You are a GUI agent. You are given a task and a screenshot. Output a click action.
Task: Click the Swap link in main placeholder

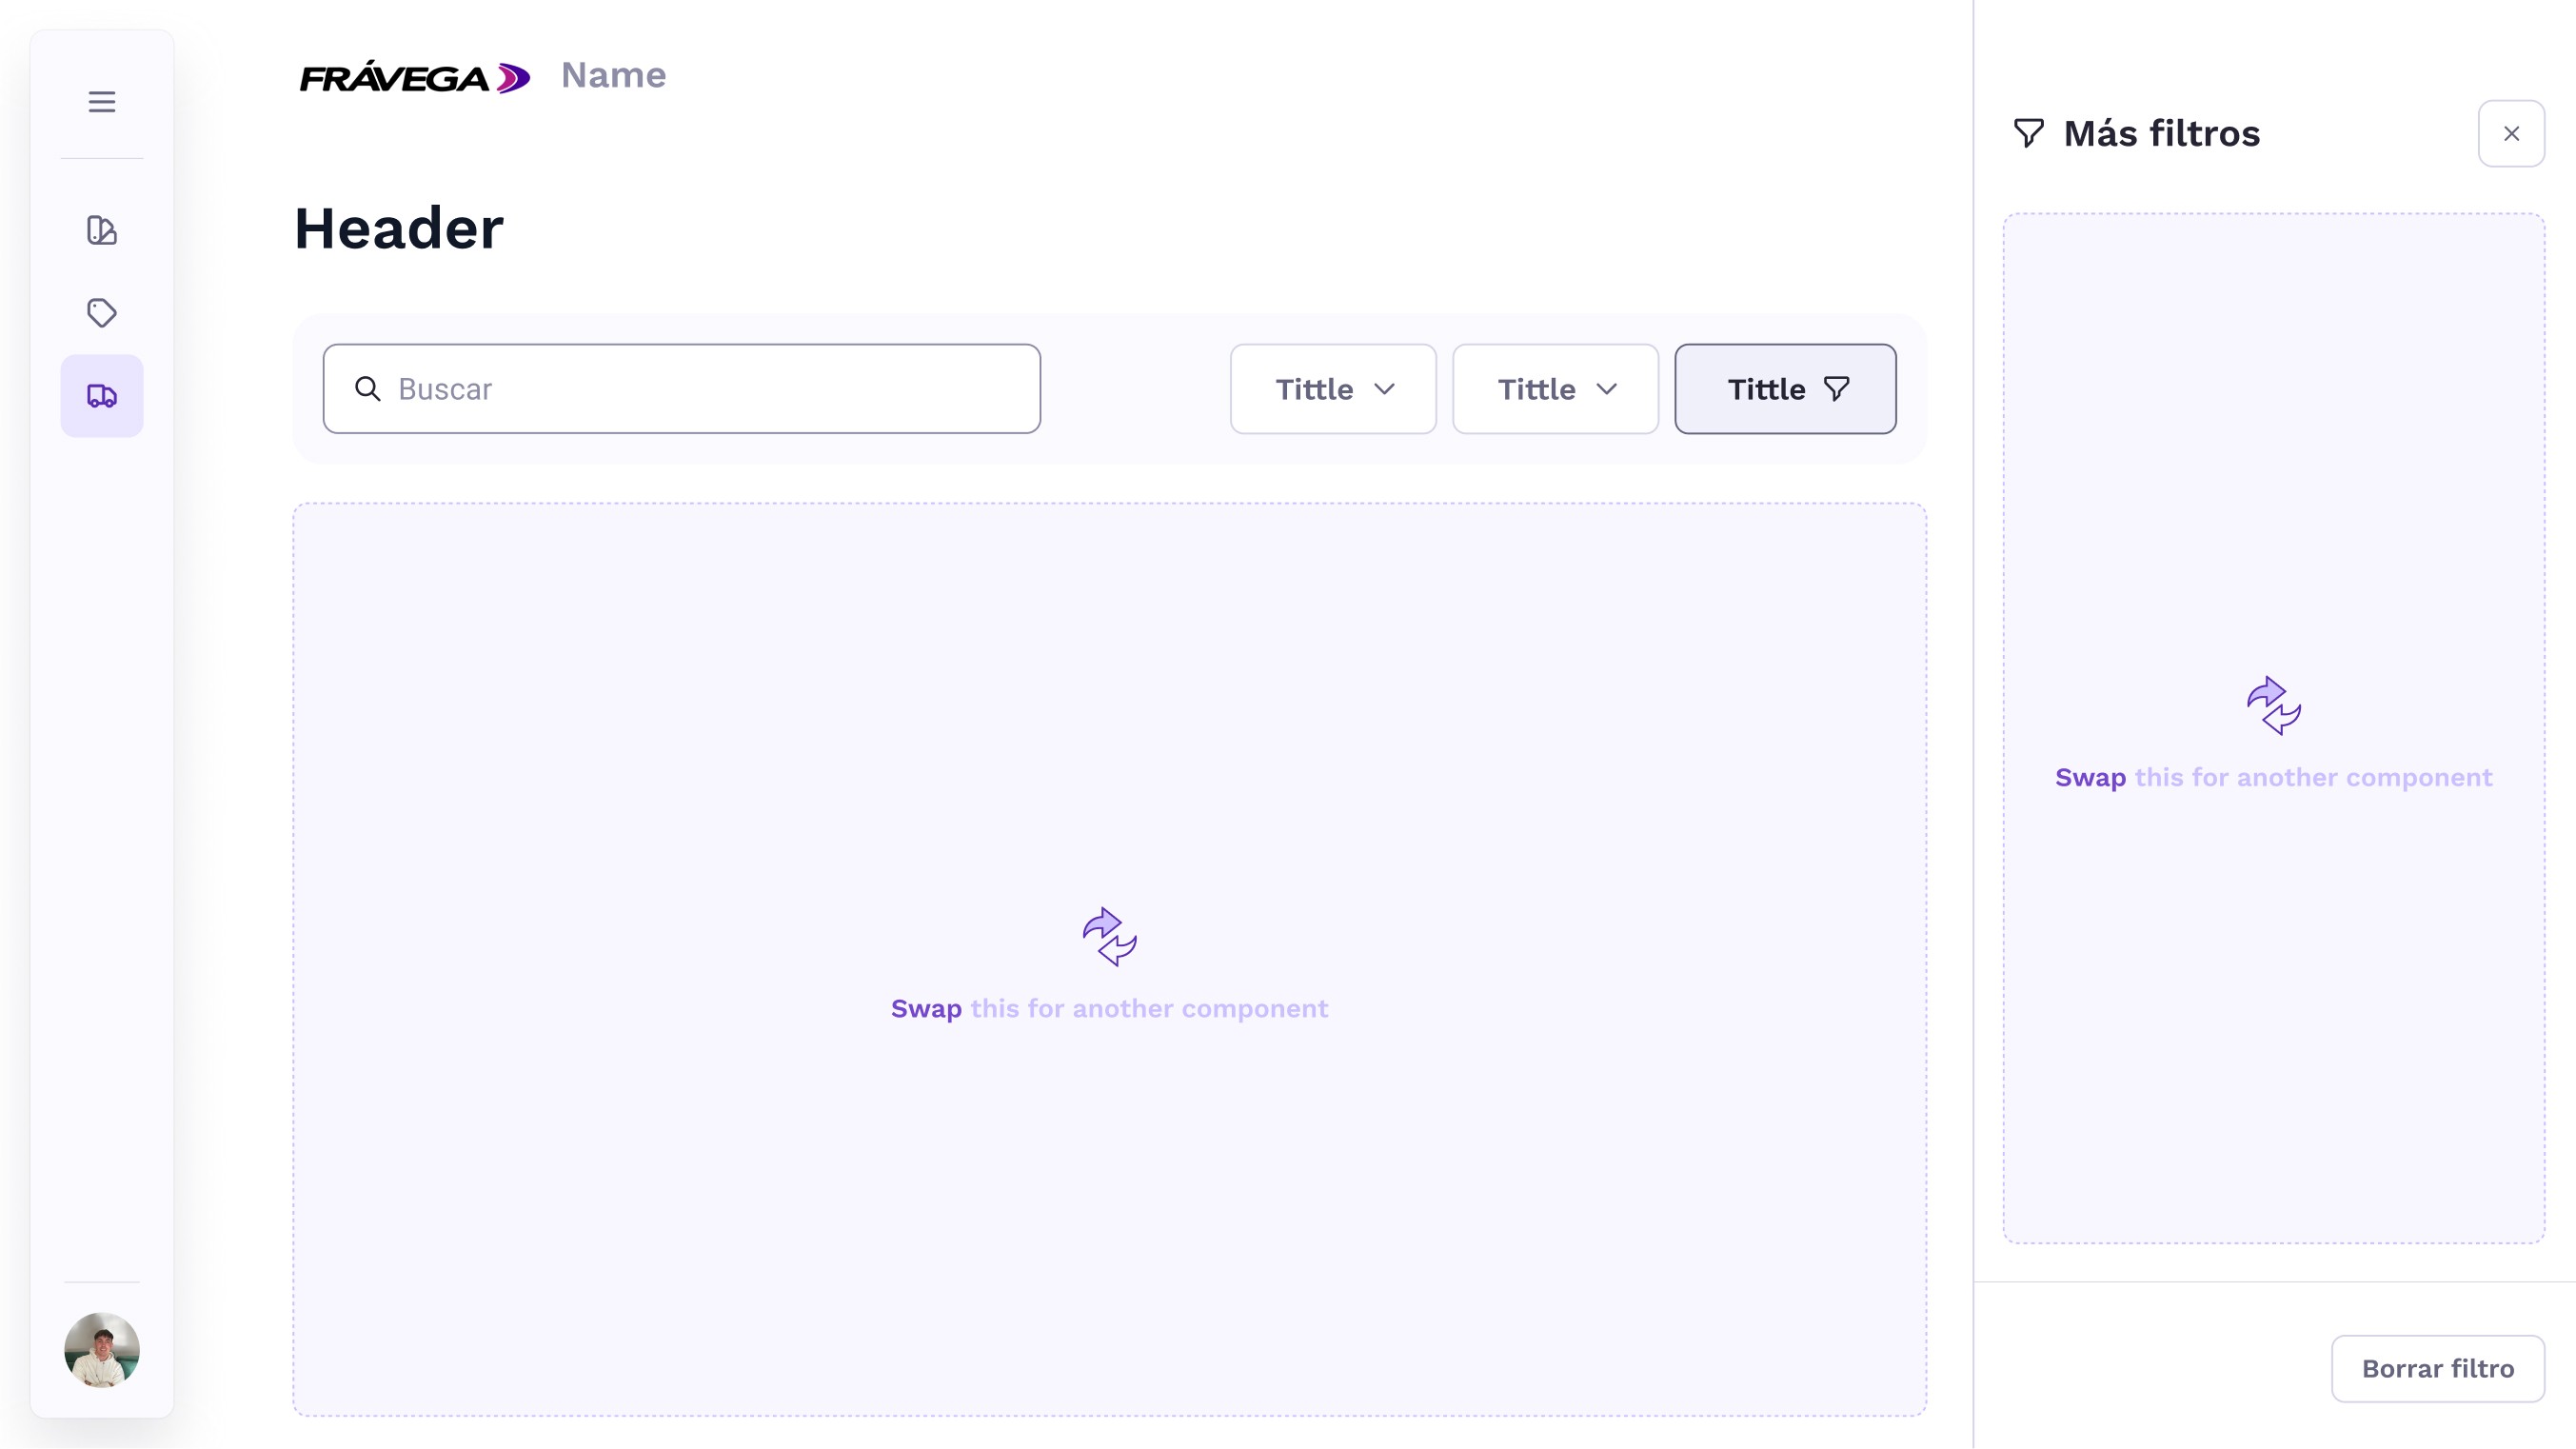[x=925, y=1008]
